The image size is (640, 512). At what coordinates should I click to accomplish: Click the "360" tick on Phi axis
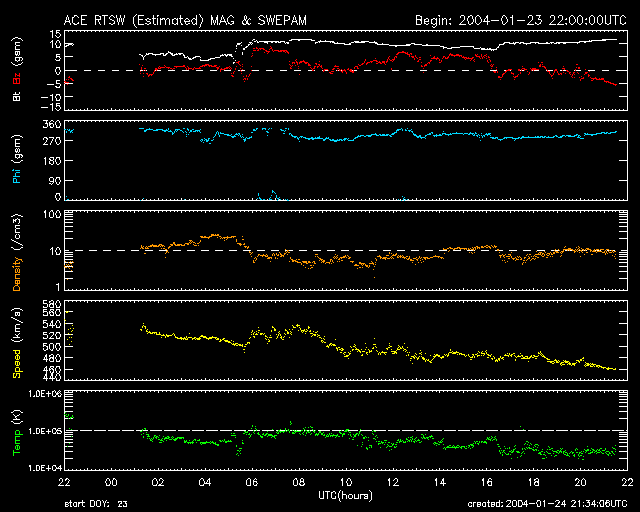coord(53,125)
